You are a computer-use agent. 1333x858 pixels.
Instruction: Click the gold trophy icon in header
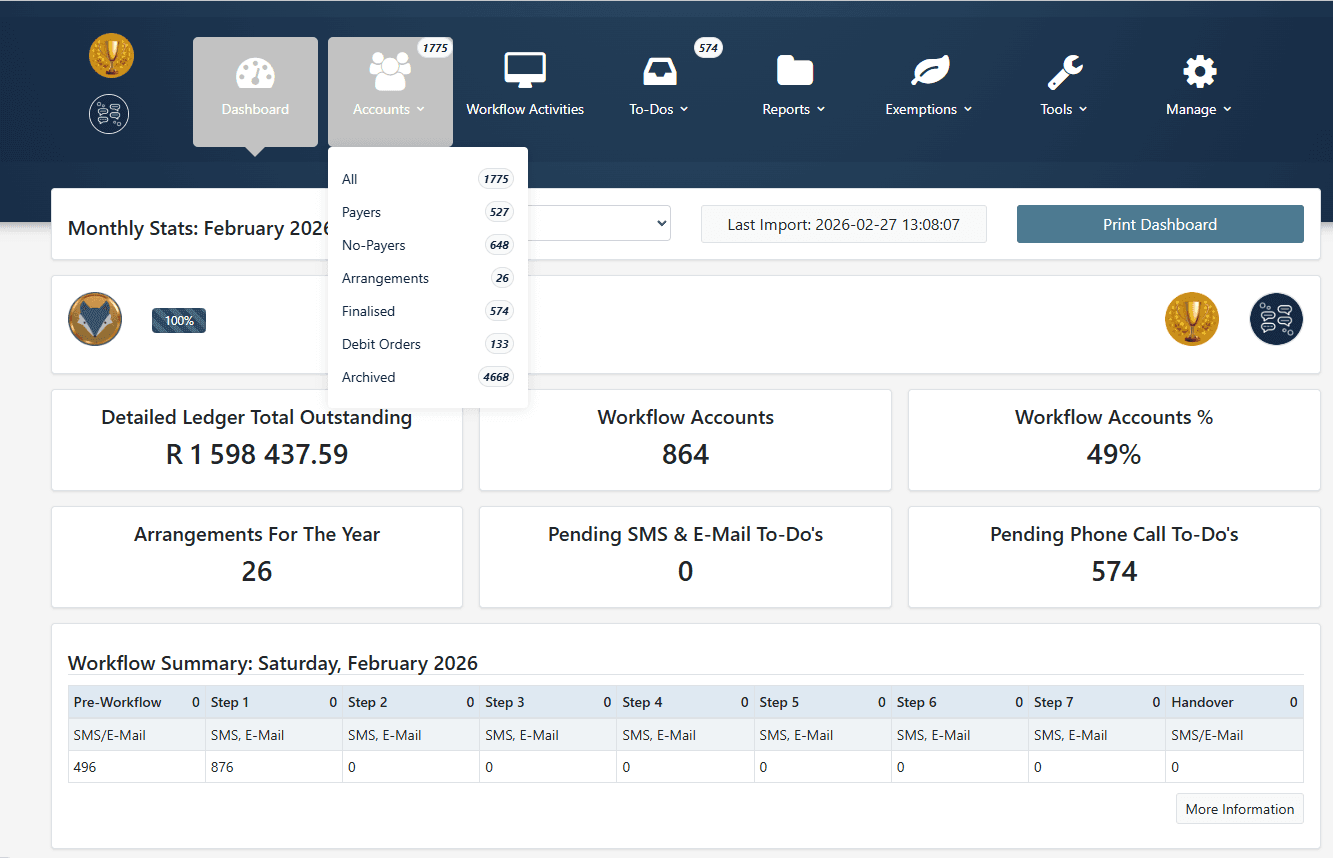111,55
